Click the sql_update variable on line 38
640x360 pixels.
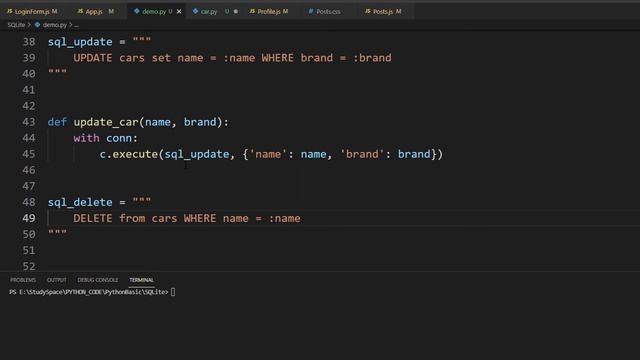pos(80,42)
